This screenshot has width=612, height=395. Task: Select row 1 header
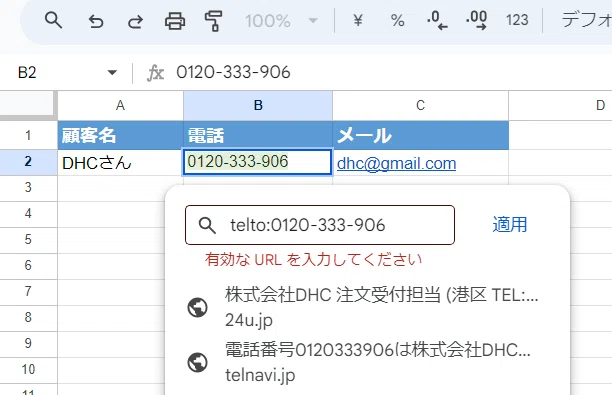coord(28,135)
